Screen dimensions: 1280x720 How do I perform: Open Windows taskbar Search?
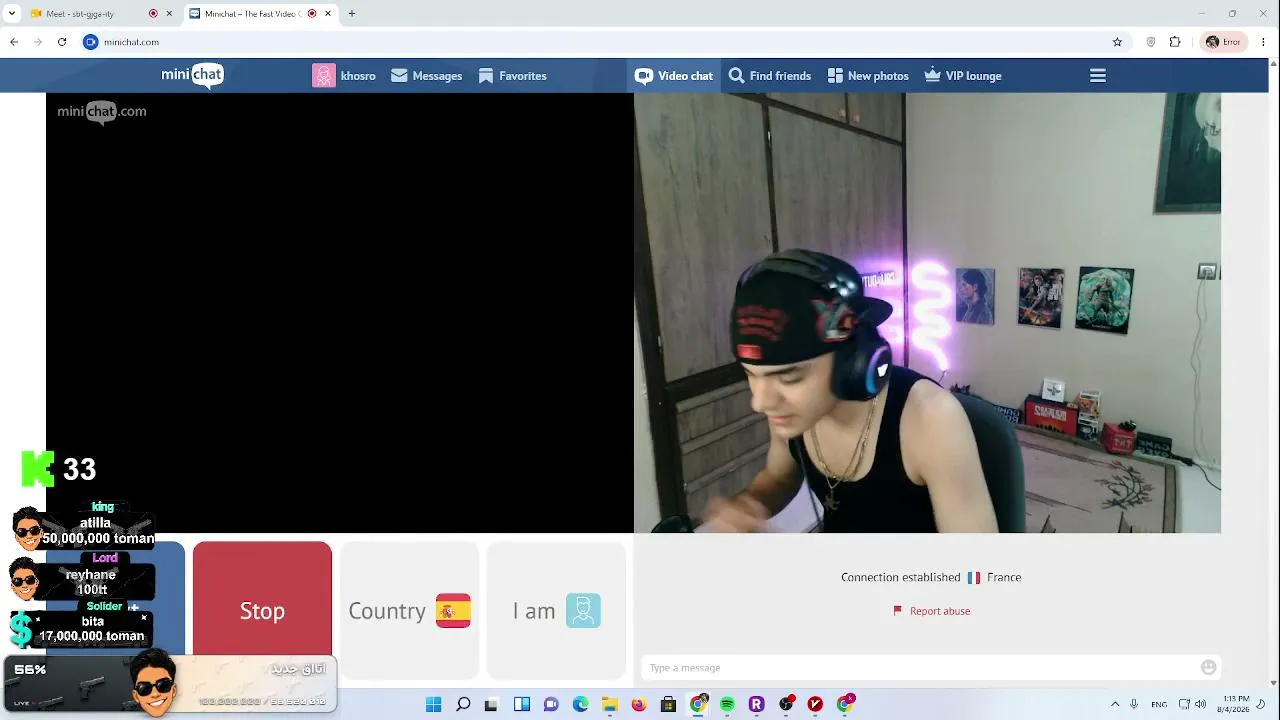pos(463,705)
